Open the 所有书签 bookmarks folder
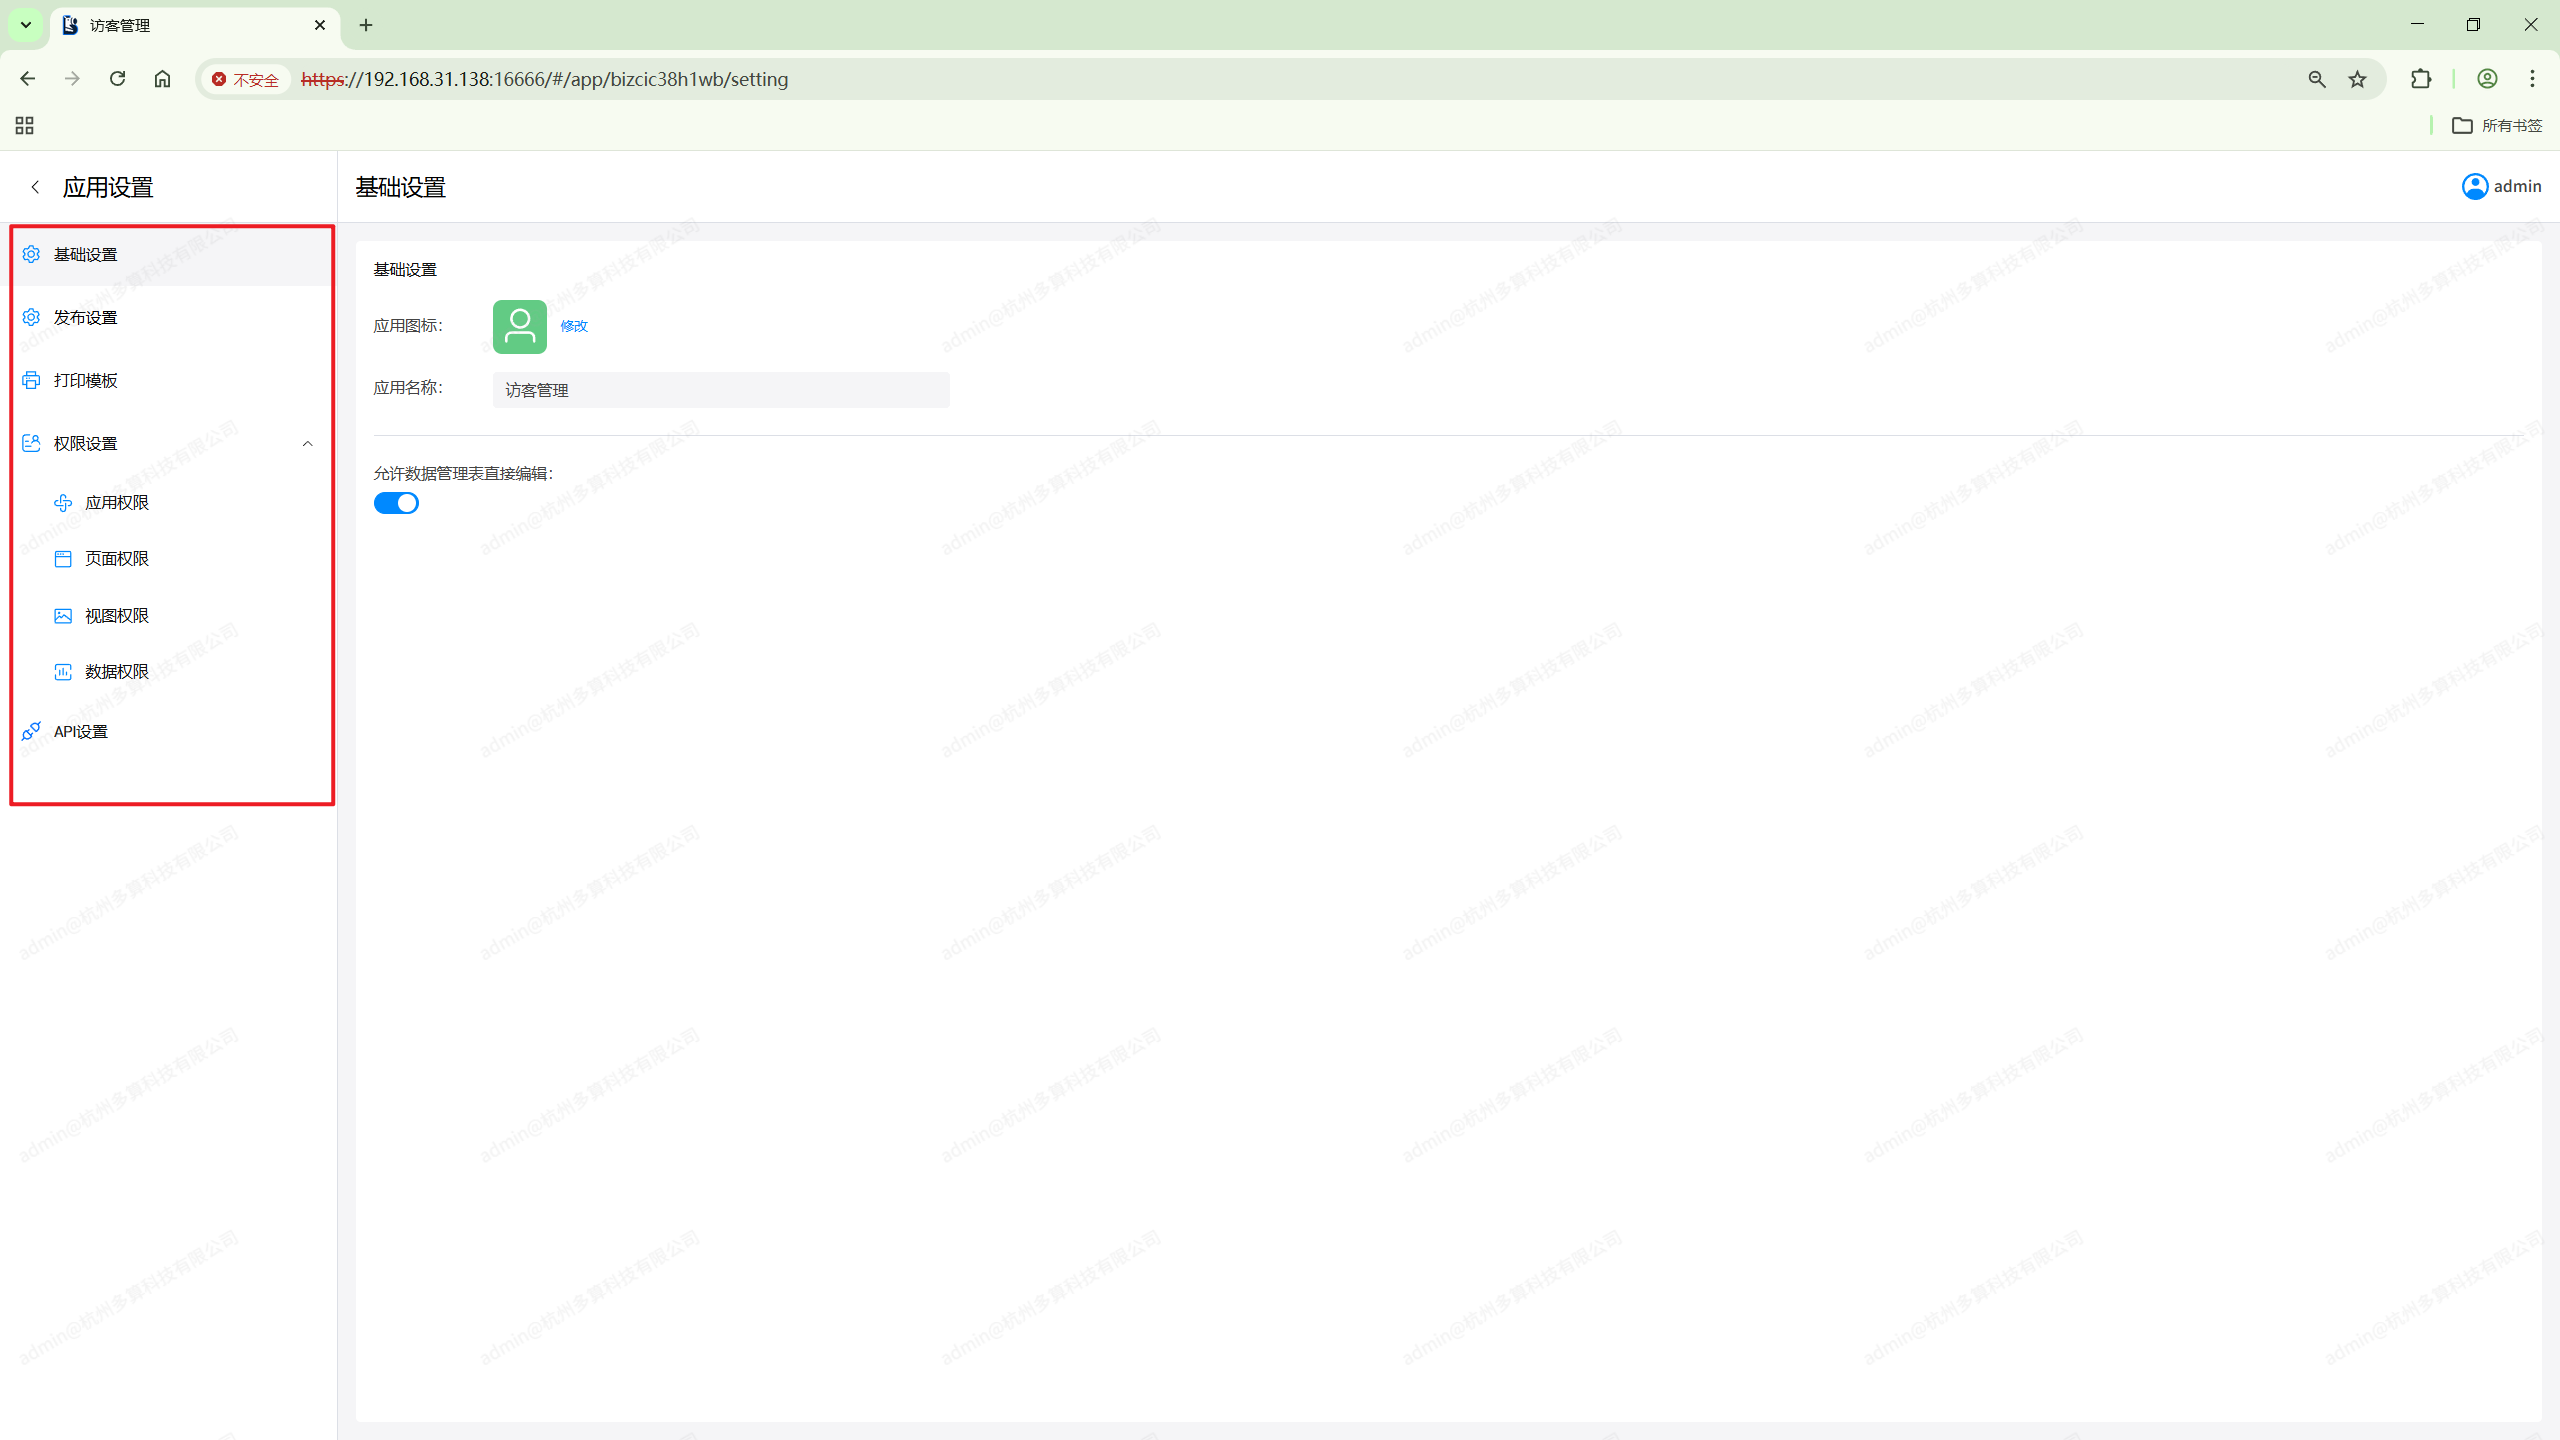 pos(2497,125)
